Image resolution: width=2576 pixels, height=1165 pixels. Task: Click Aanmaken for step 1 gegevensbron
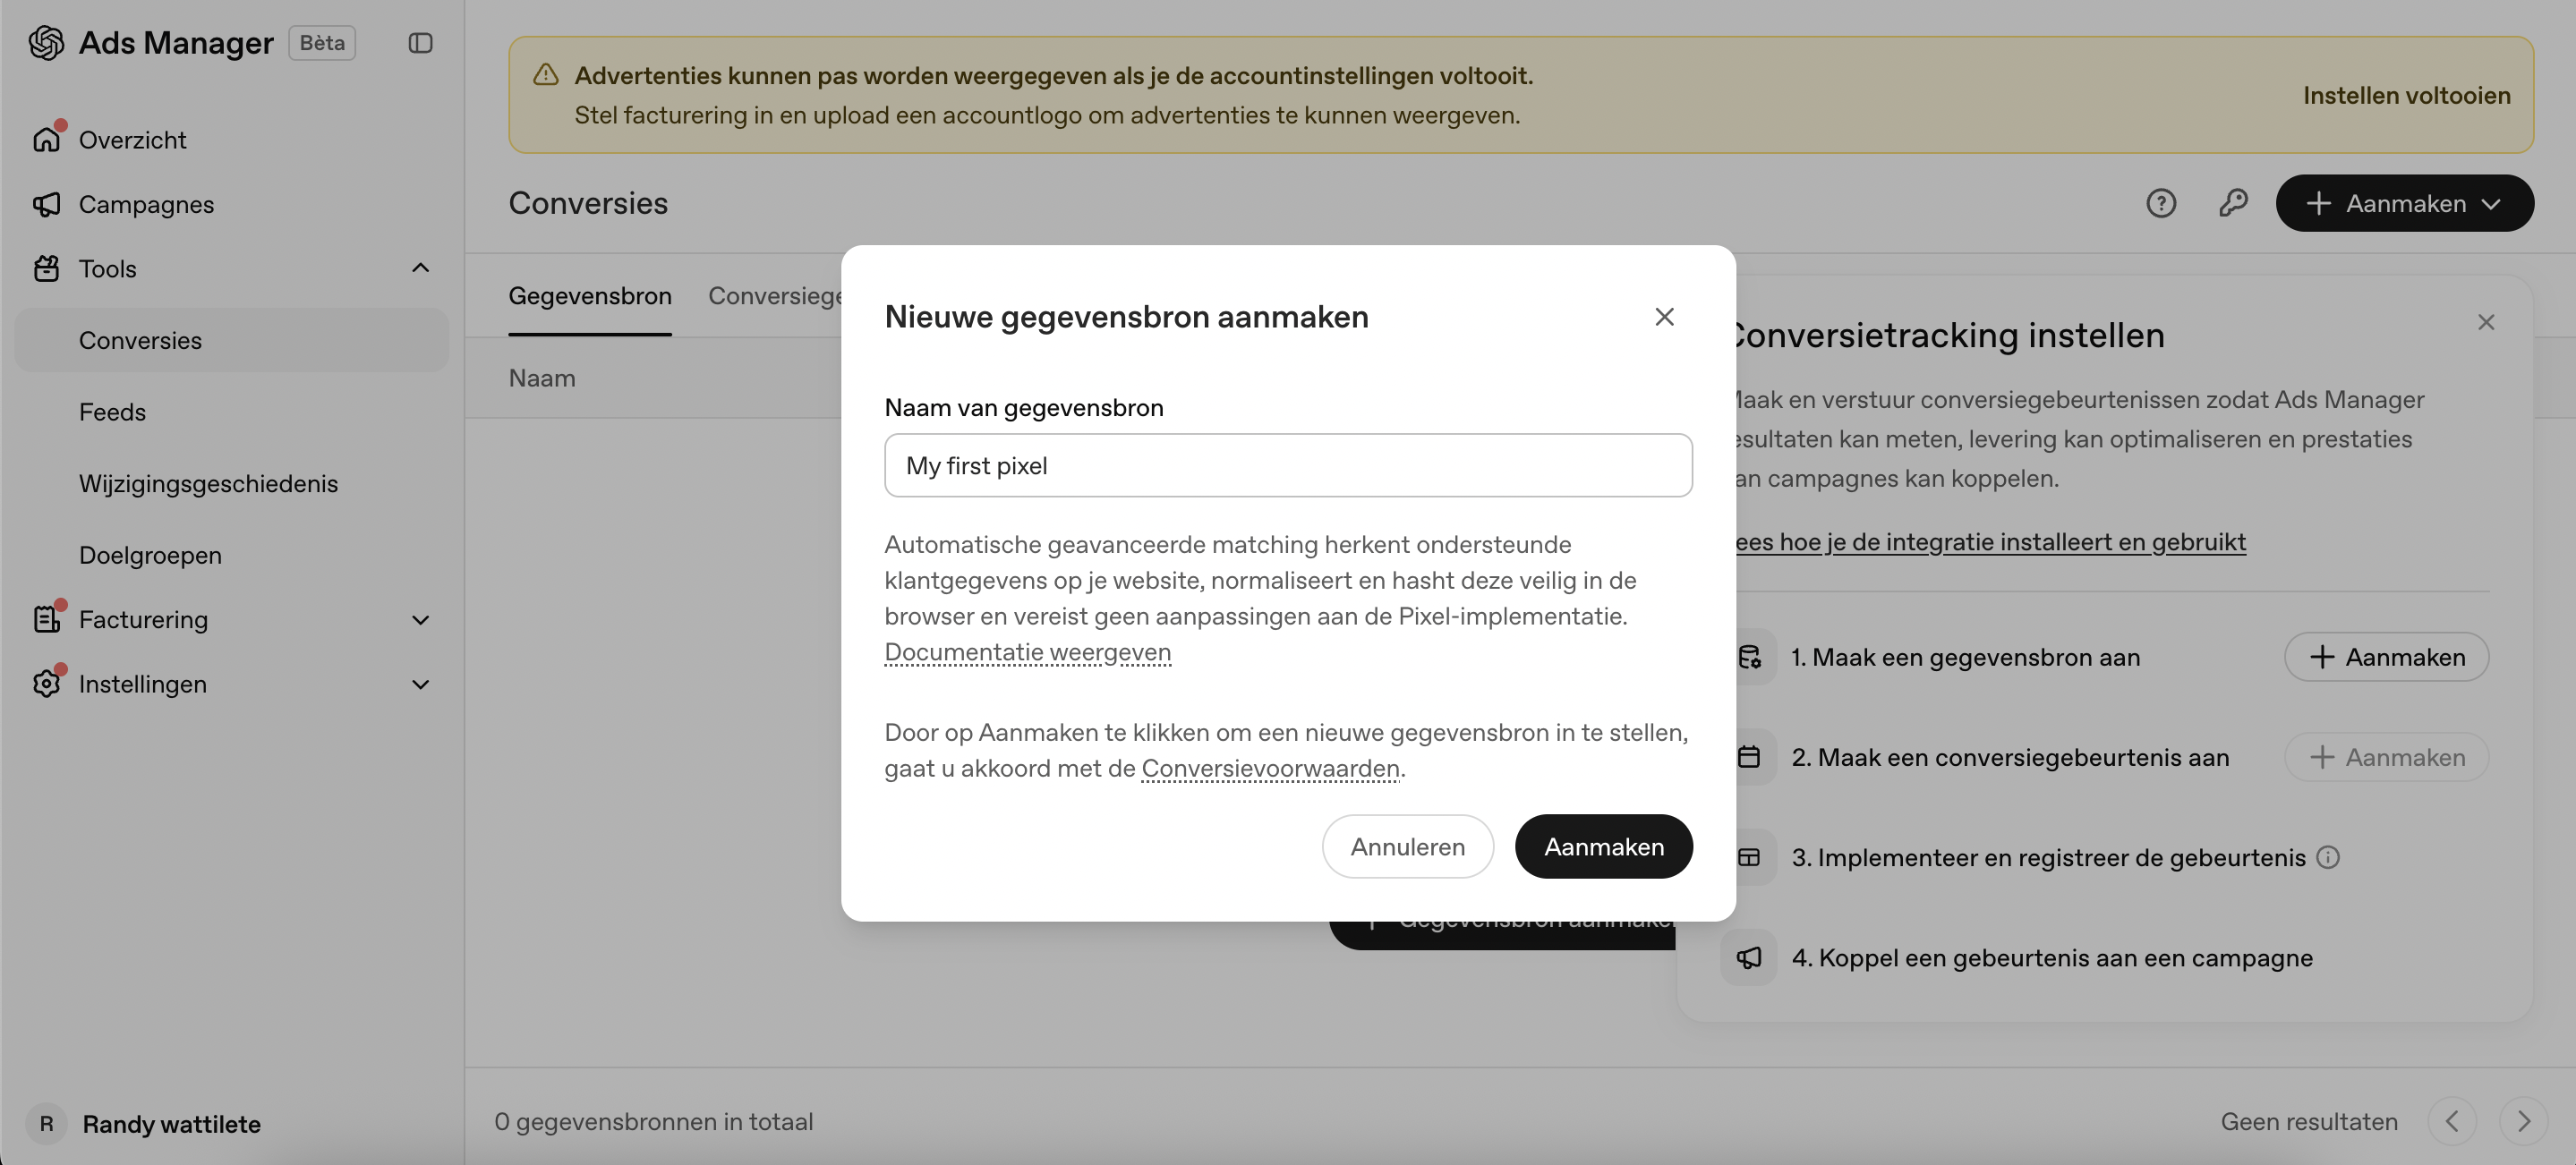click(x=2386, y=657)
